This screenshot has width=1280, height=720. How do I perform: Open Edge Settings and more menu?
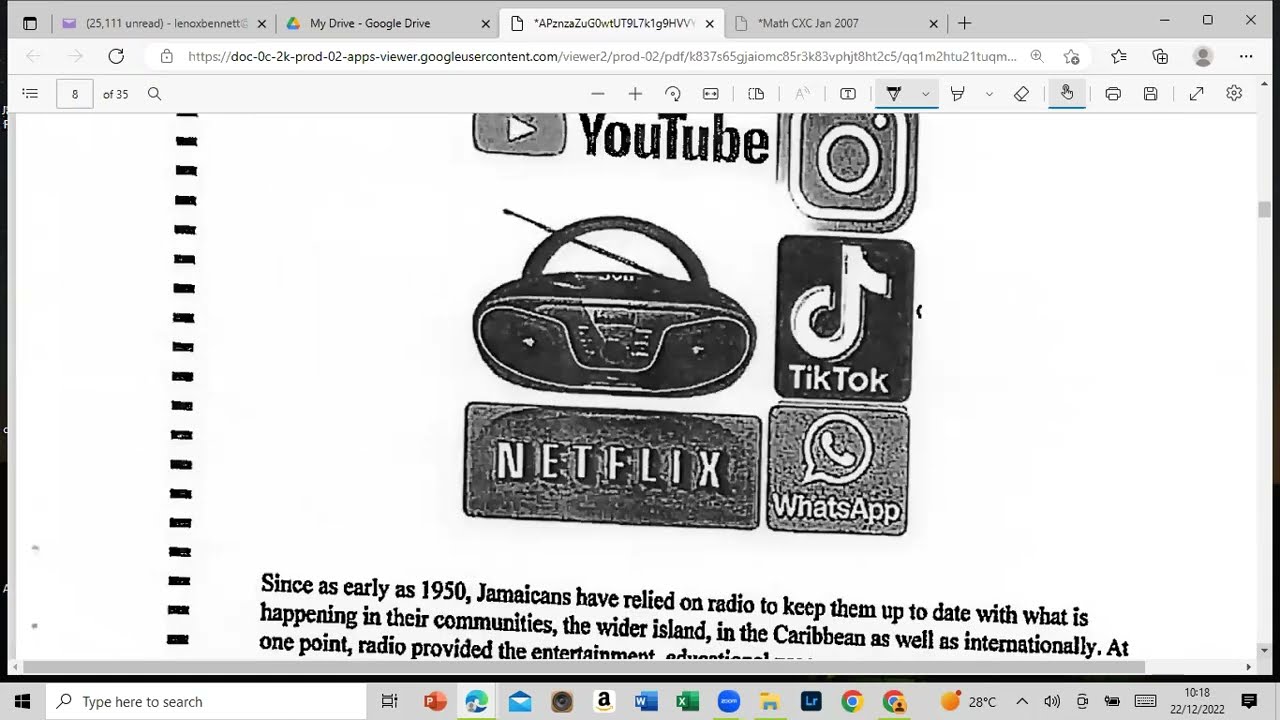1246,57
